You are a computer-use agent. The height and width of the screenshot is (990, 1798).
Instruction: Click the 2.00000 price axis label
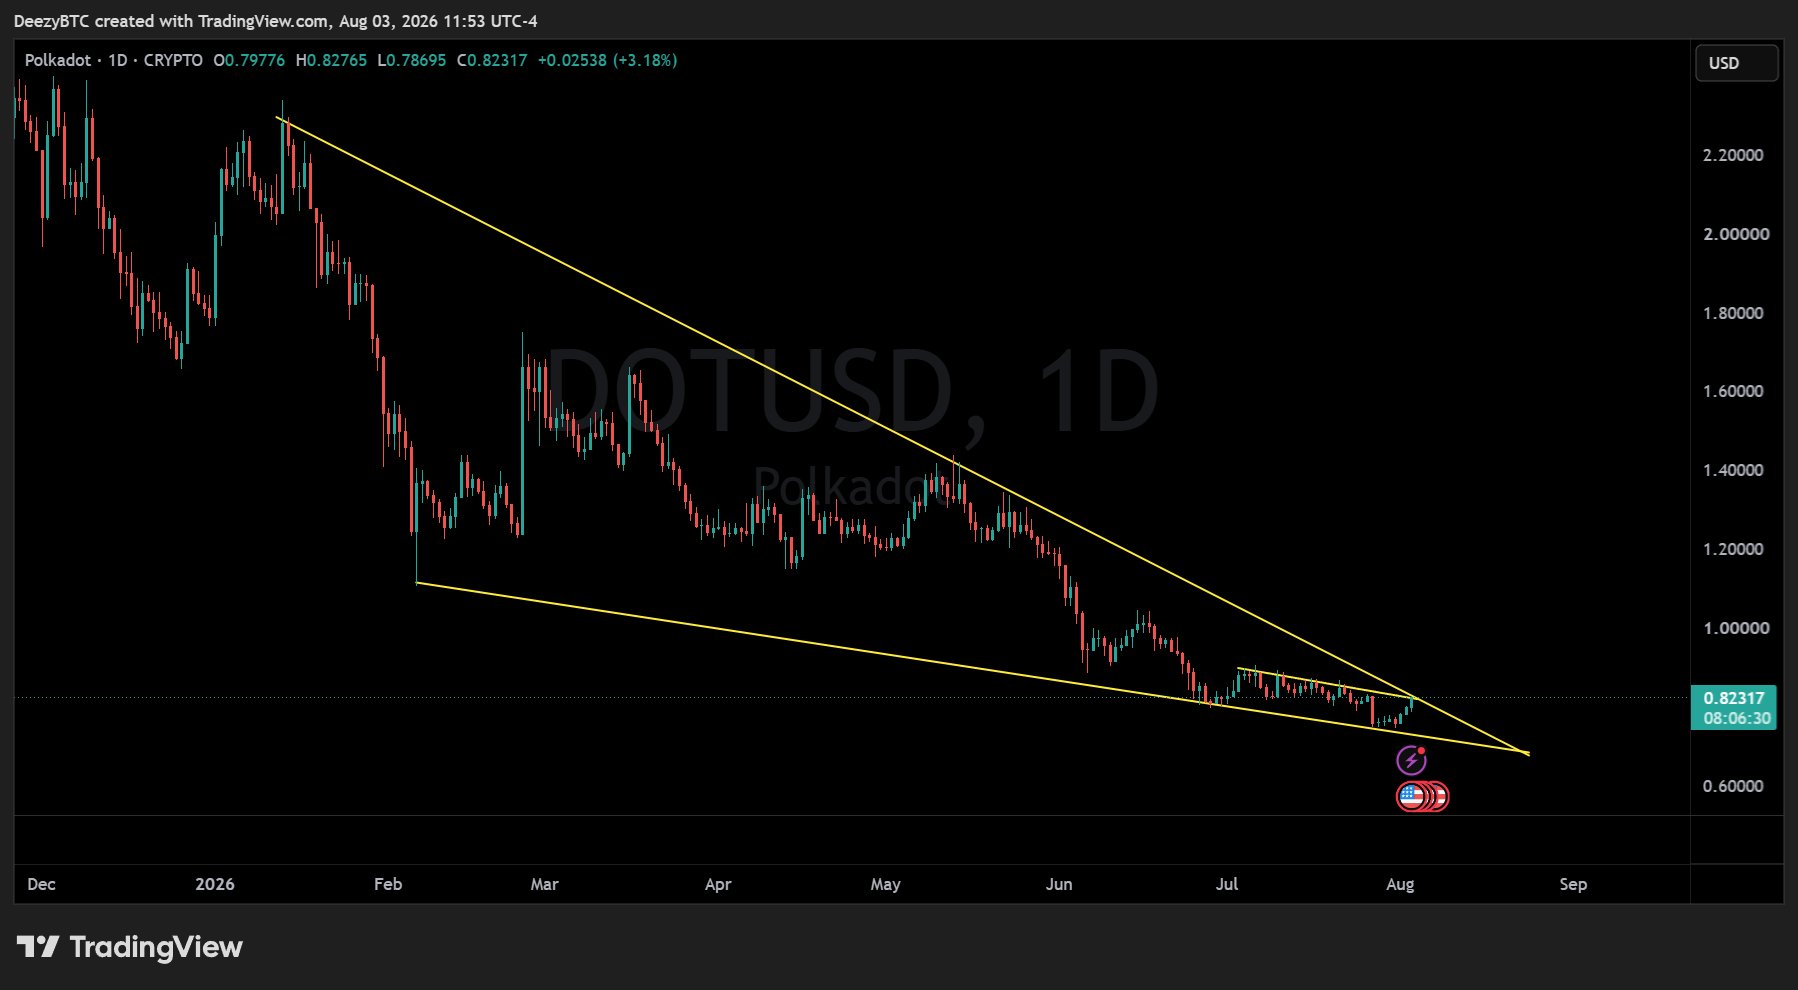point(1736,234)
